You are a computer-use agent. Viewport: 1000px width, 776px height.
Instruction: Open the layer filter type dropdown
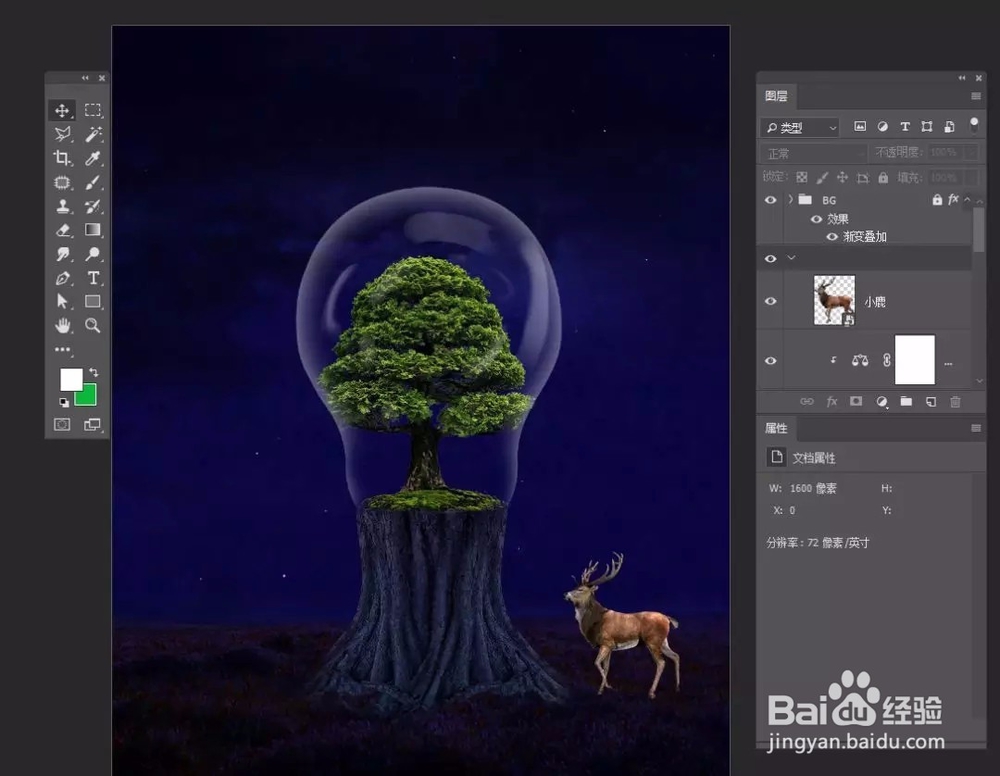point(800,126)
